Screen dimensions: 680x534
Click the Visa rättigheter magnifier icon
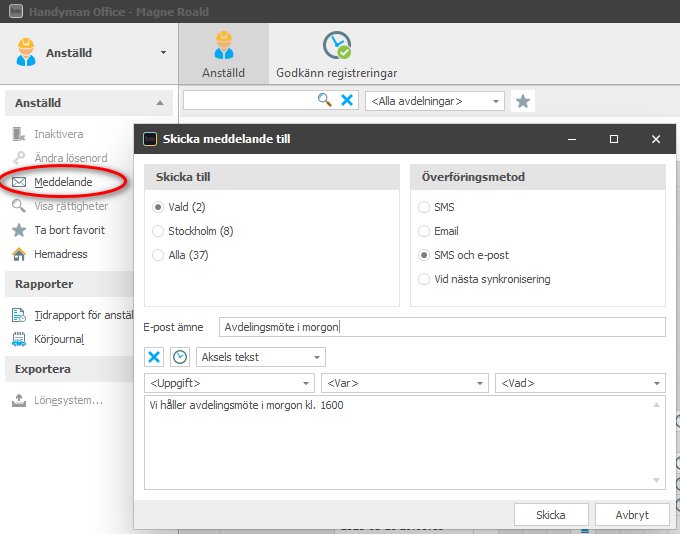19,206
